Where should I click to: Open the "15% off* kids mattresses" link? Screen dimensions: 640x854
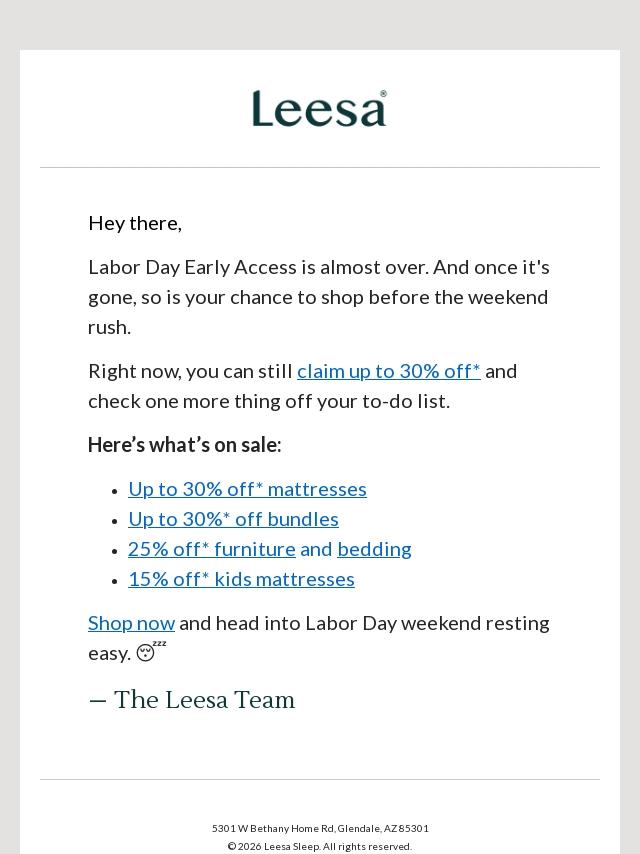point(241,579)
